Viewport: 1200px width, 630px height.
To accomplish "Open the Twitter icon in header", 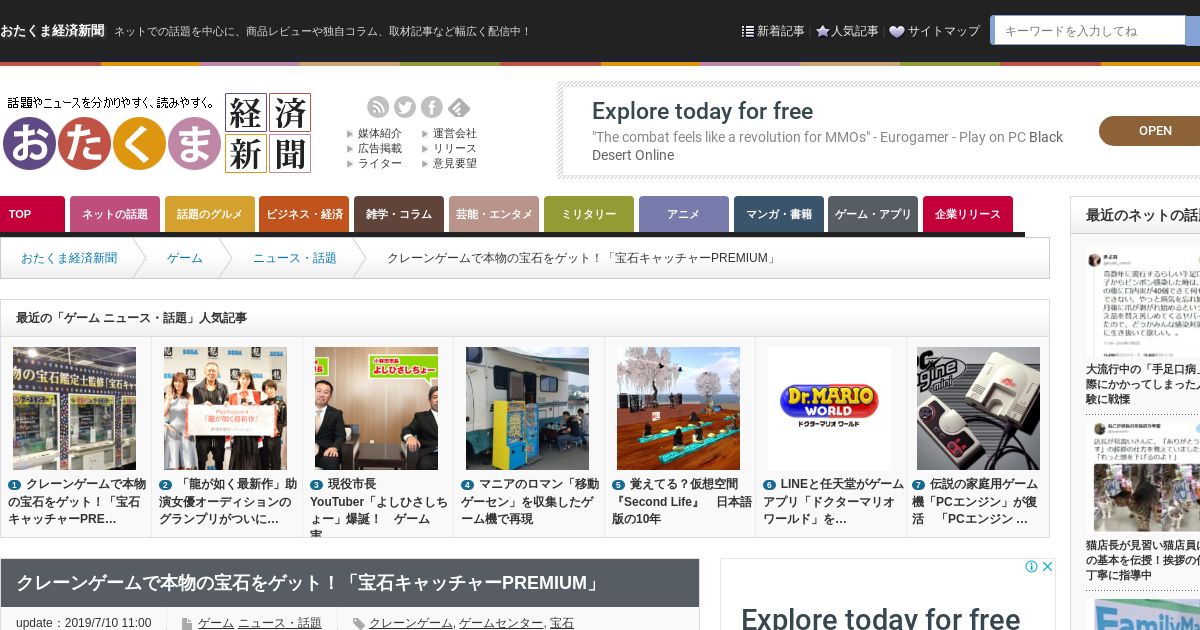I will 405,107.
